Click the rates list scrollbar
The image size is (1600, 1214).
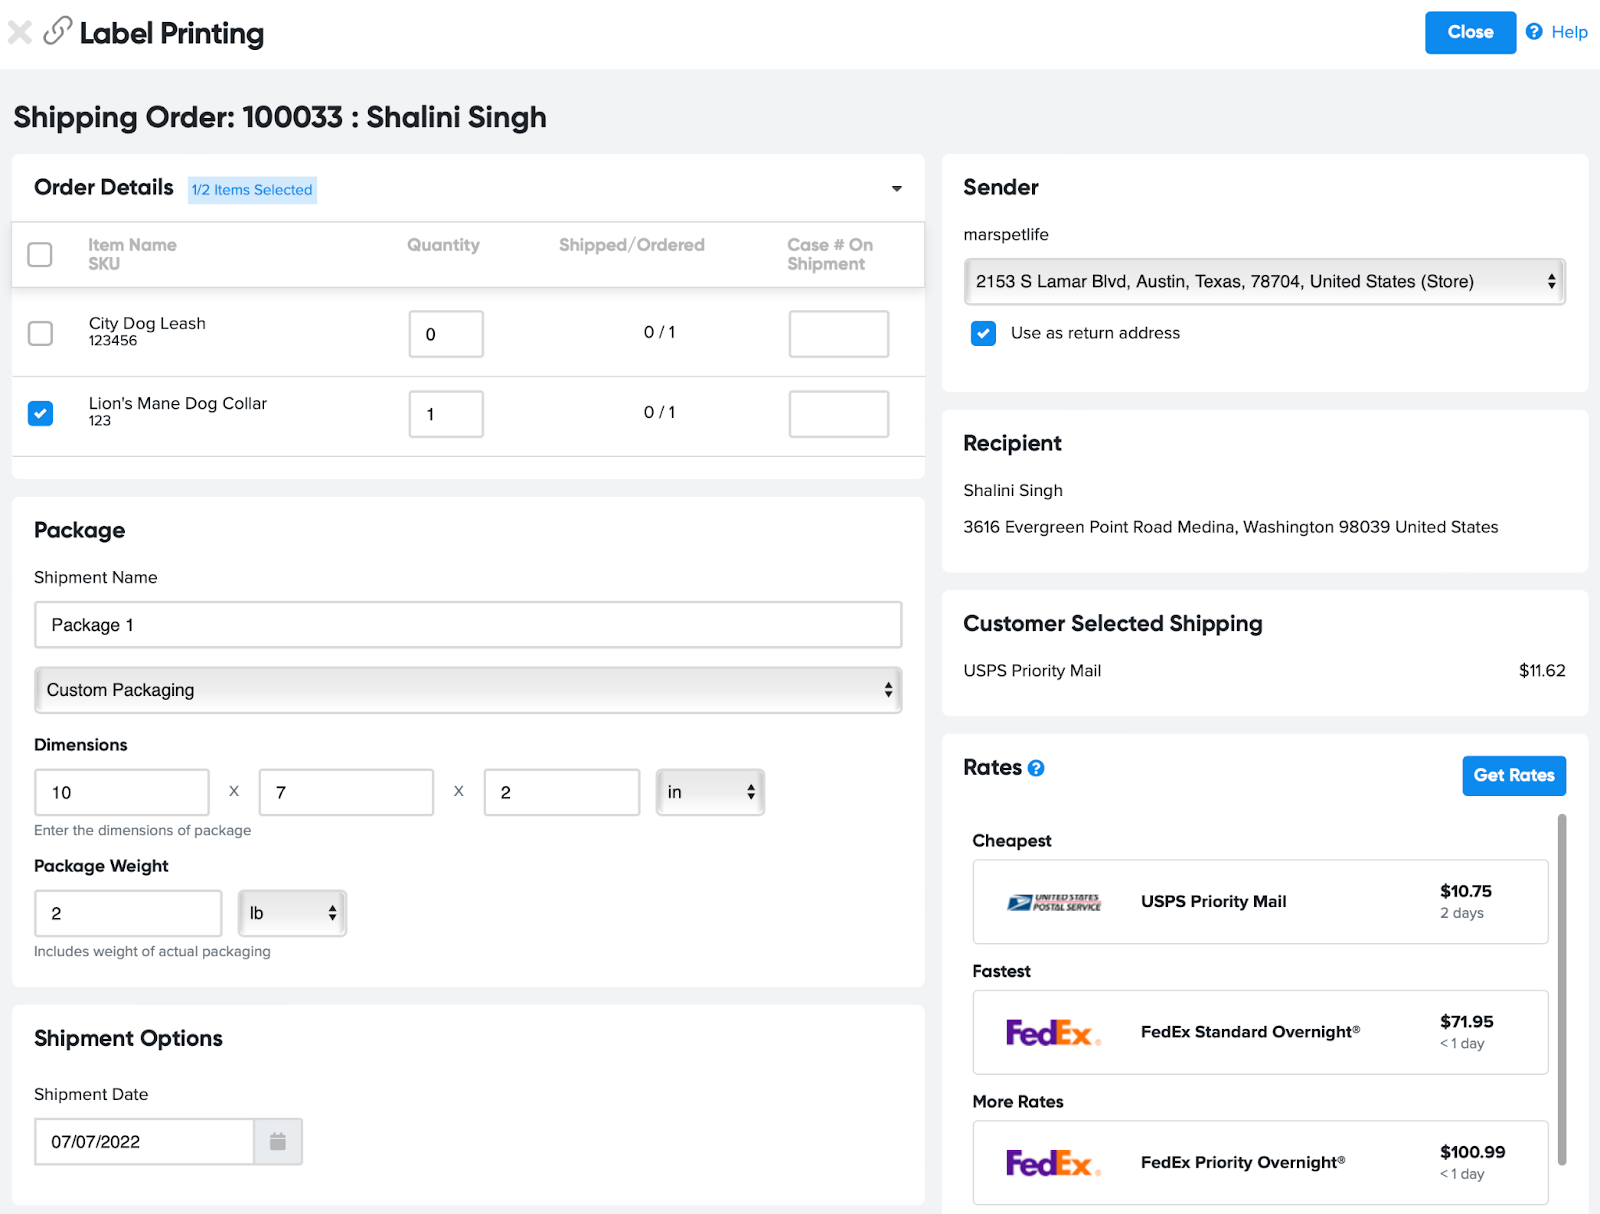[x=1561, y=990]
